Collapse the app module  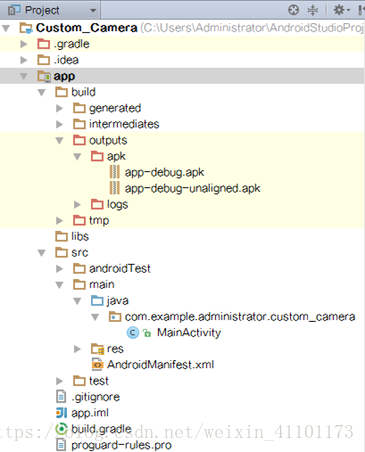(x=24, y=76)
